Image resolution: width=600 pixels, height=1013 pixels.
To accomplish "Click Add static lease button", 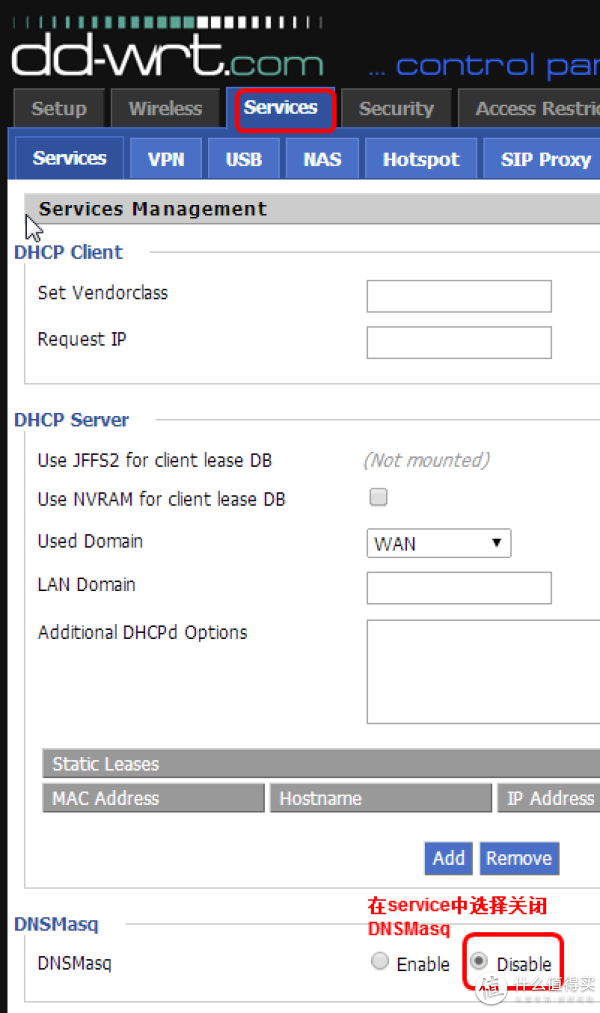I will pos(448,858).
